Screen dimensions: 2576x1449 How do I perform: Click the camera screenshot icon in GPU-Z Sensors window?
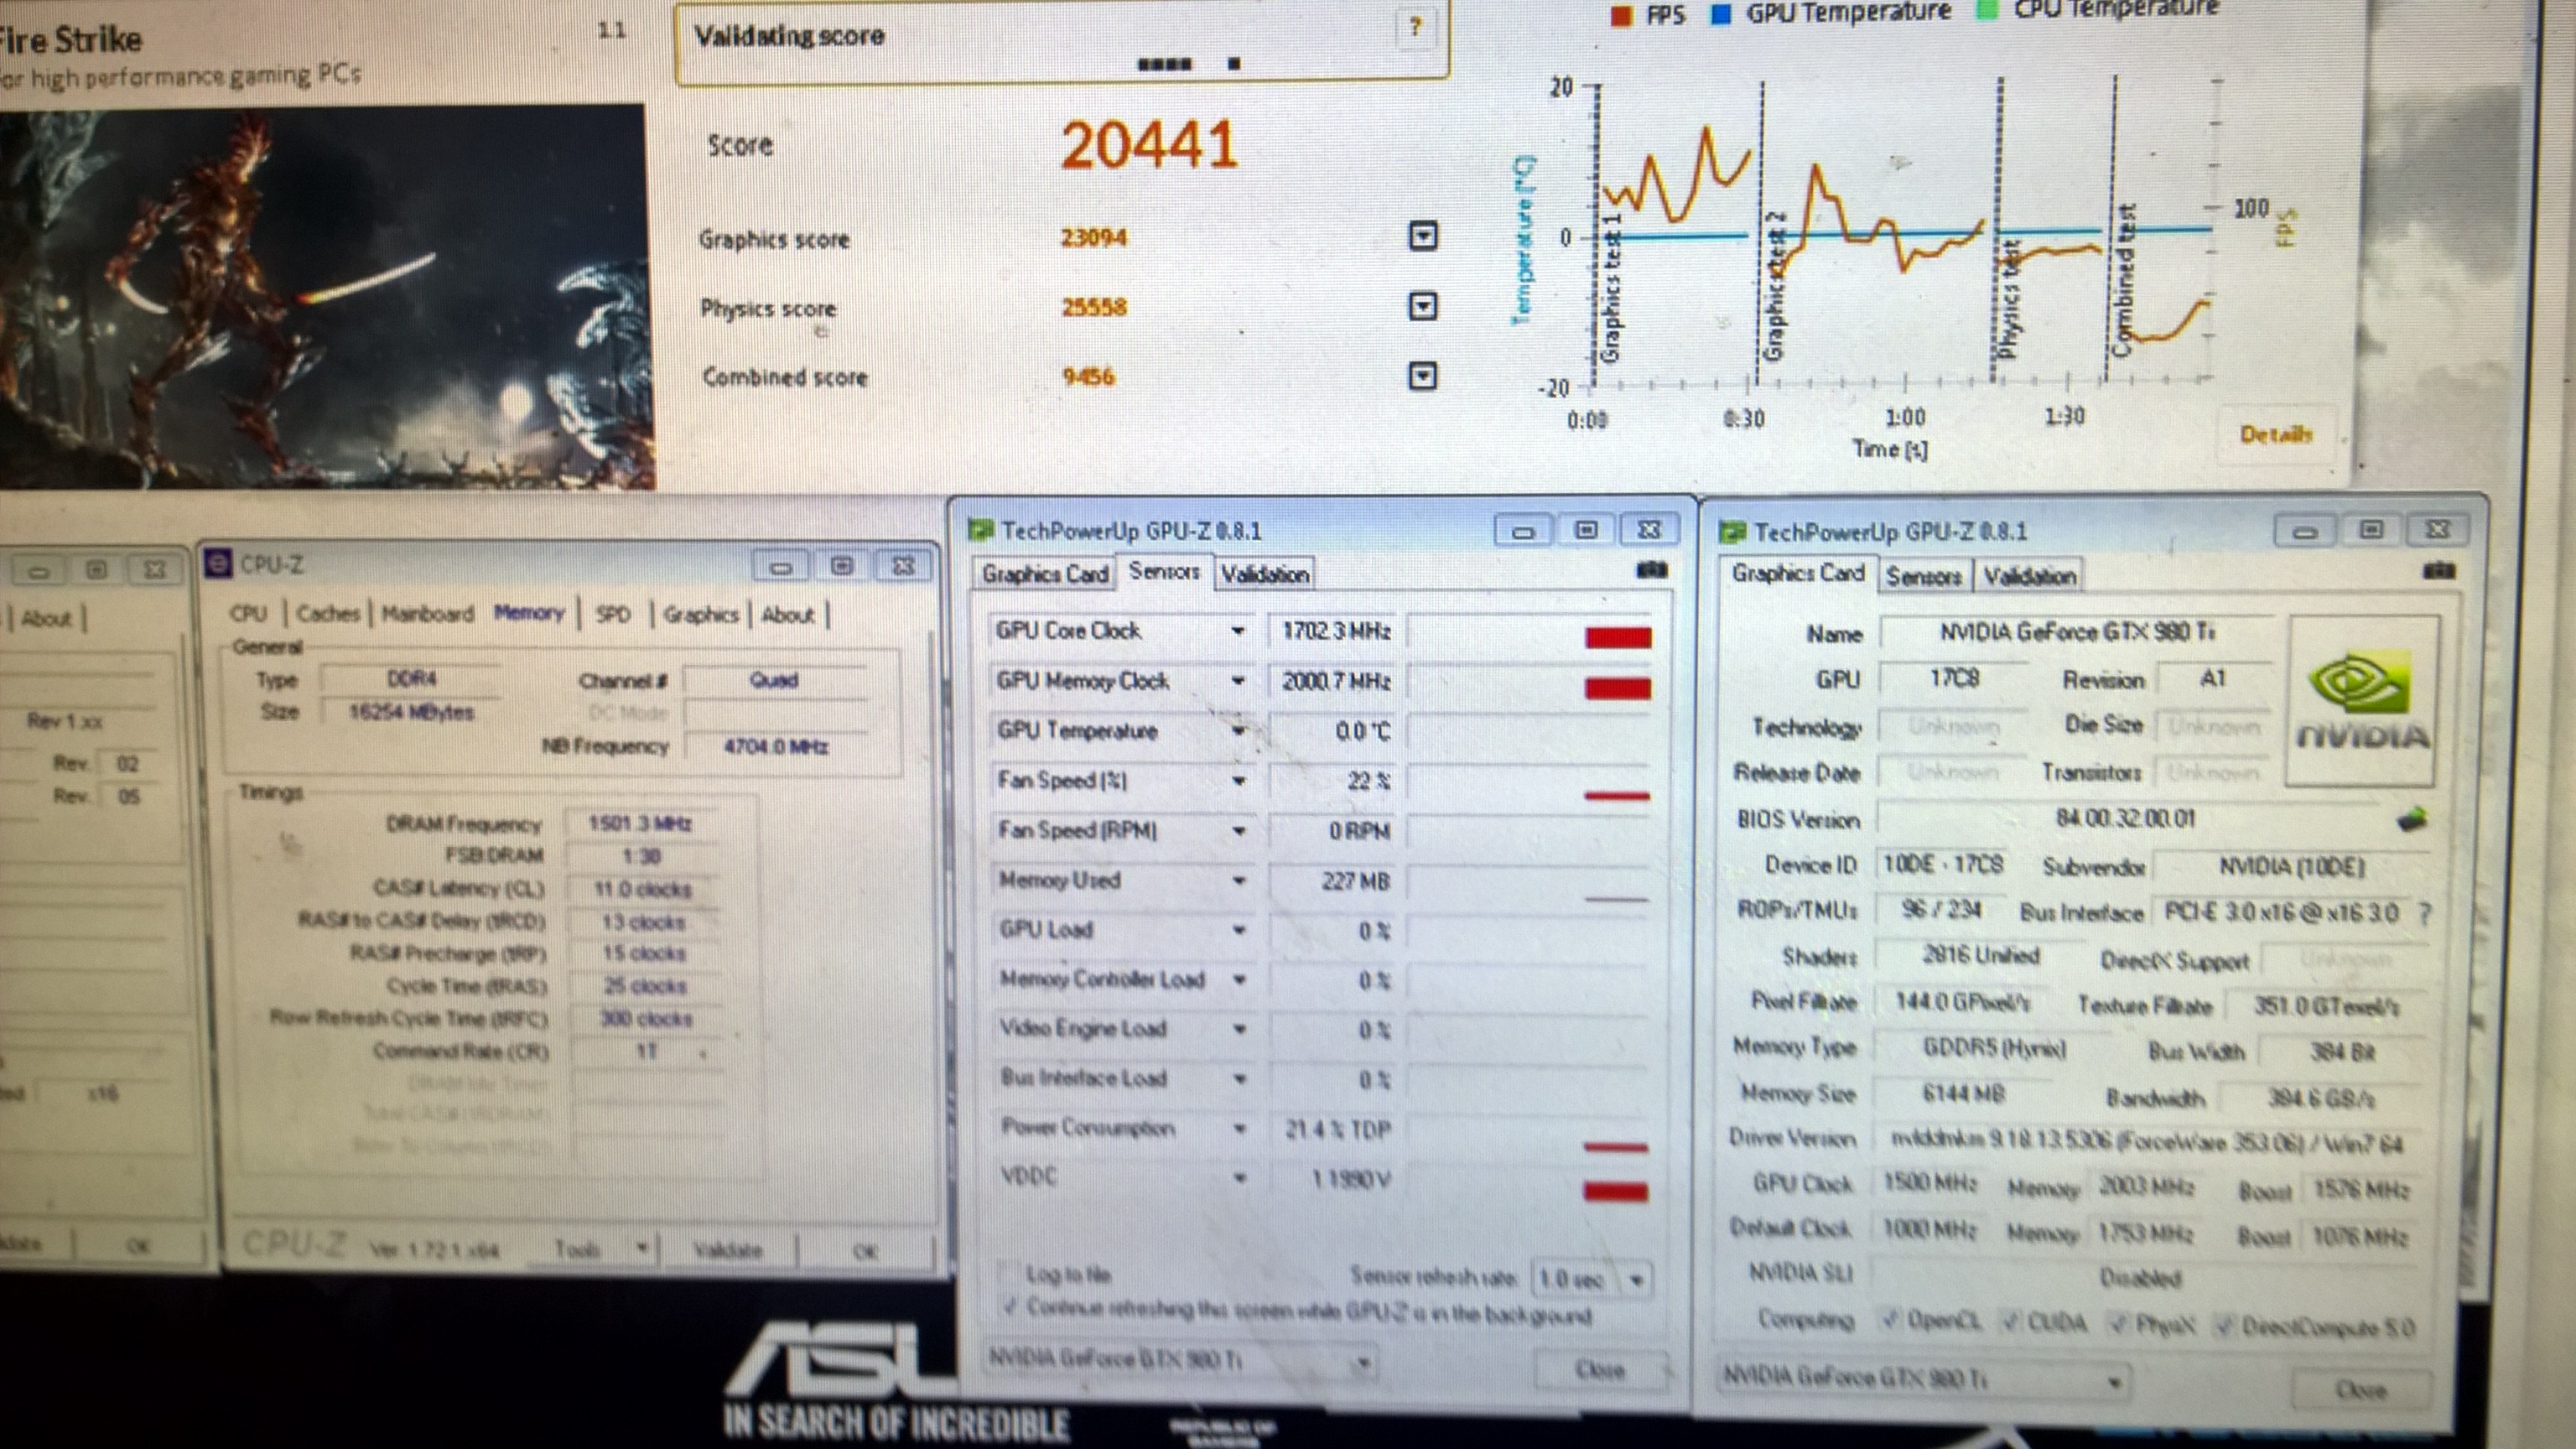coord(1651,571)
